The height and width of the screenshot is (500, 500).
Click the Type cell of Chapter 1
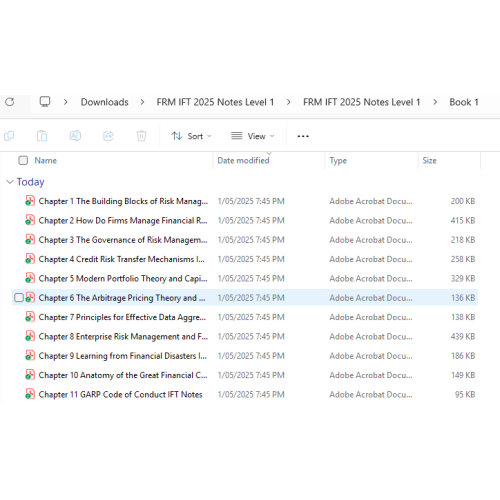click(x=371, y=201)
